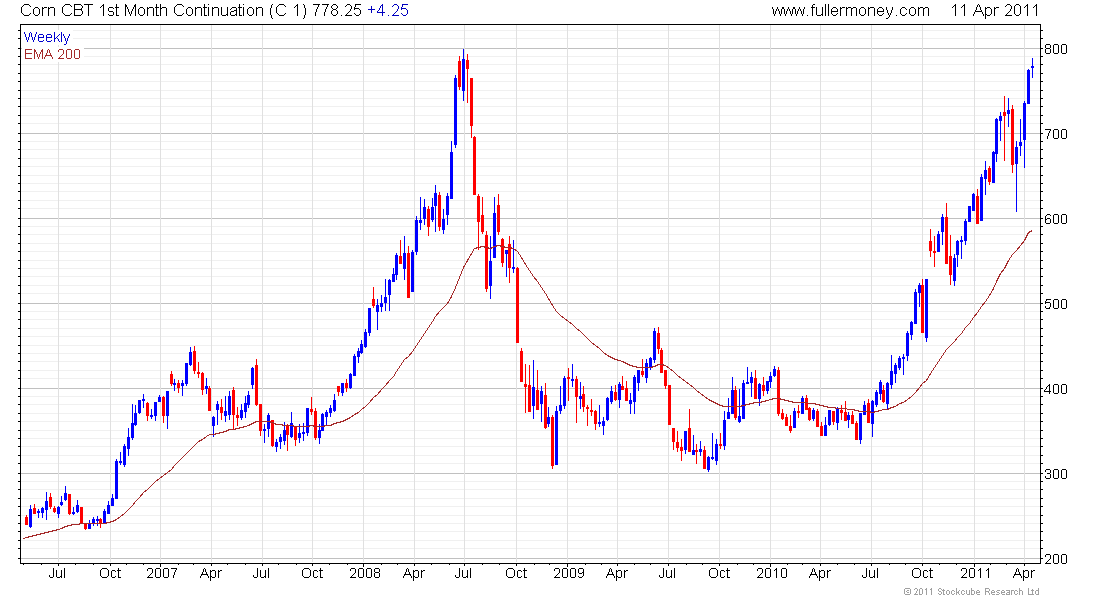This screenshot has width=1100, height=600.
Task: Click the 500 price axis label
Action: click(x=1056, y=304)
